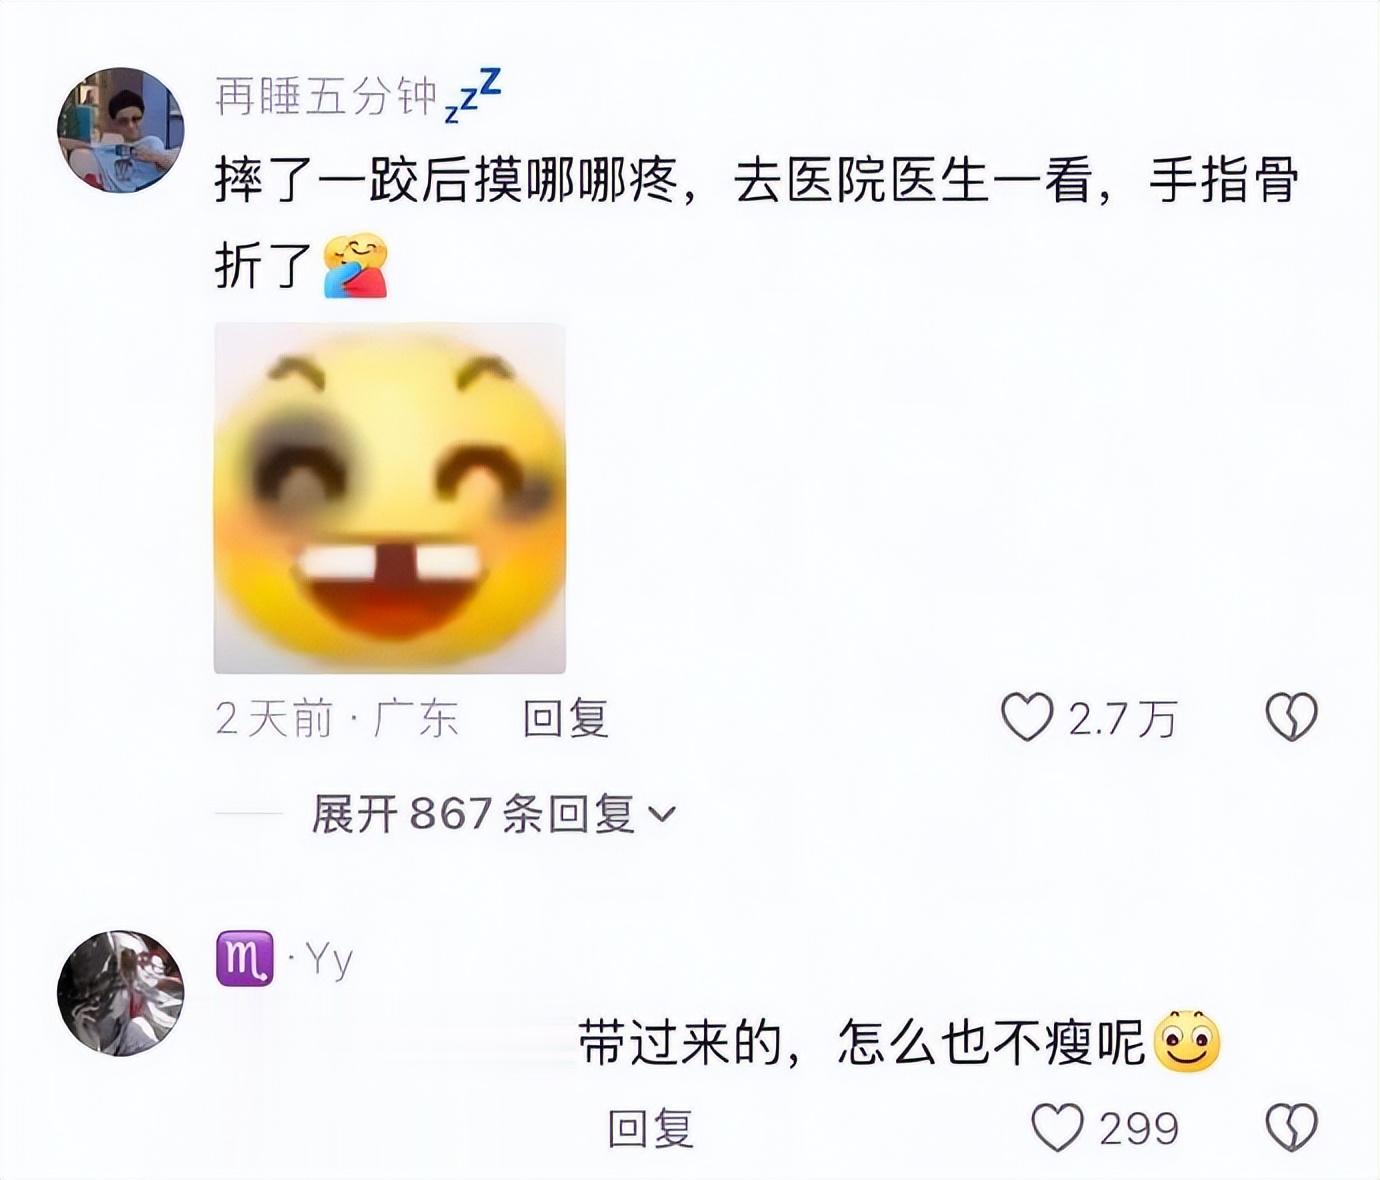Image resolution: width=1380 pixels, height=1180 pixels.
Task: Like the comment with 2.7万 likes
Action: point(1027,717)
